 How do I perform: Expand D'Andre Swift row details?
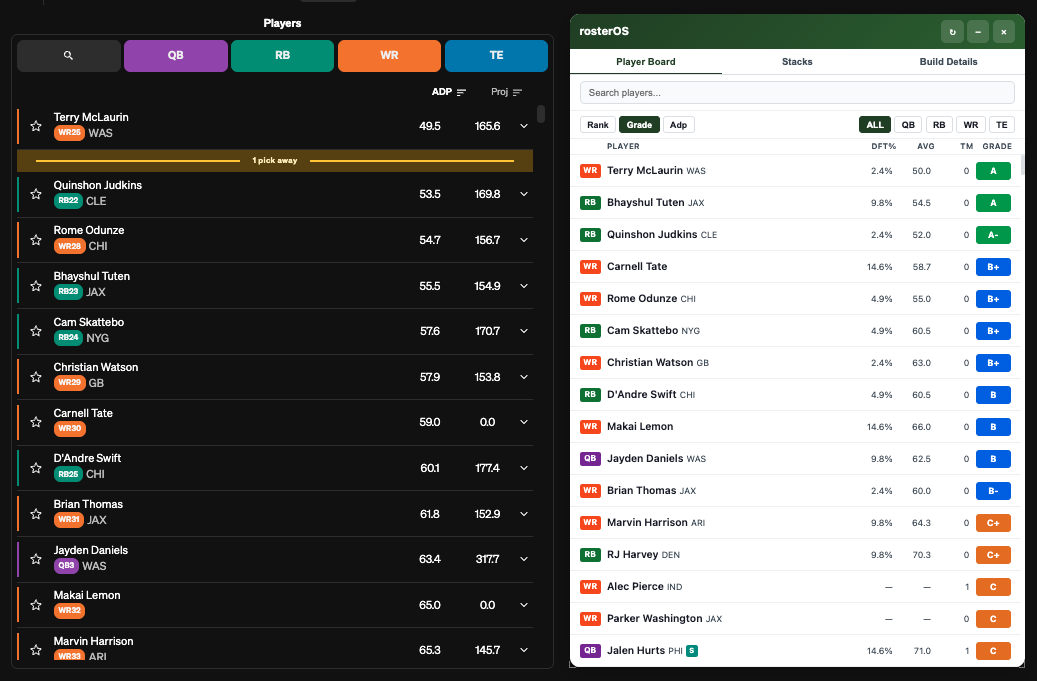524,467
